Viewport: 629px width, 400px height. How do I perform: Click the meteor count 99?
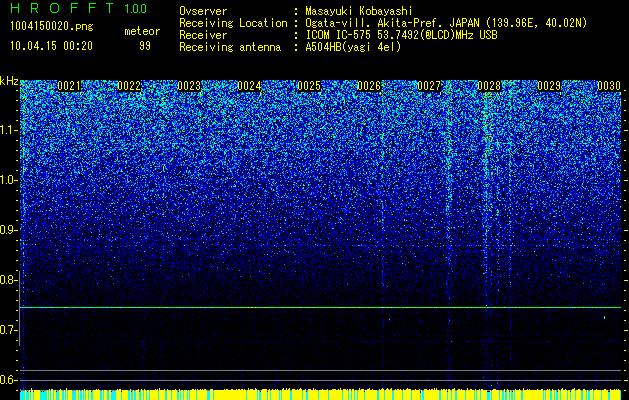(145, 46)
